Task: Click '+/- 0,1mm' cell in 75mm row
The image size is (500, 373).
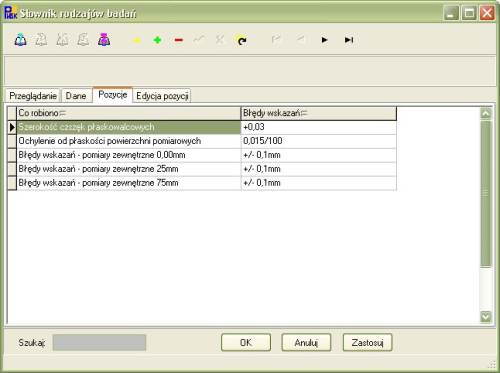Action: 319,183
